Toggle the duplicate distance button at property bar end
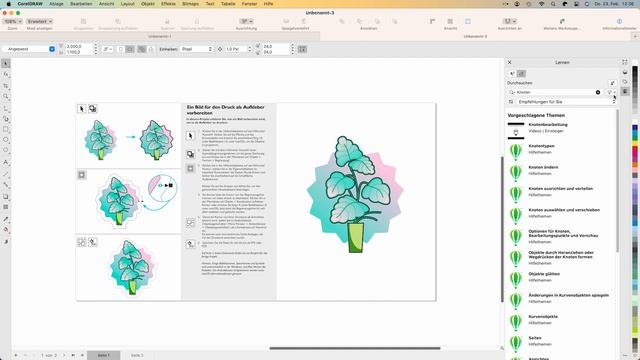Image resolution: width=640 pixels, height=360 pixels. point(302,49)
